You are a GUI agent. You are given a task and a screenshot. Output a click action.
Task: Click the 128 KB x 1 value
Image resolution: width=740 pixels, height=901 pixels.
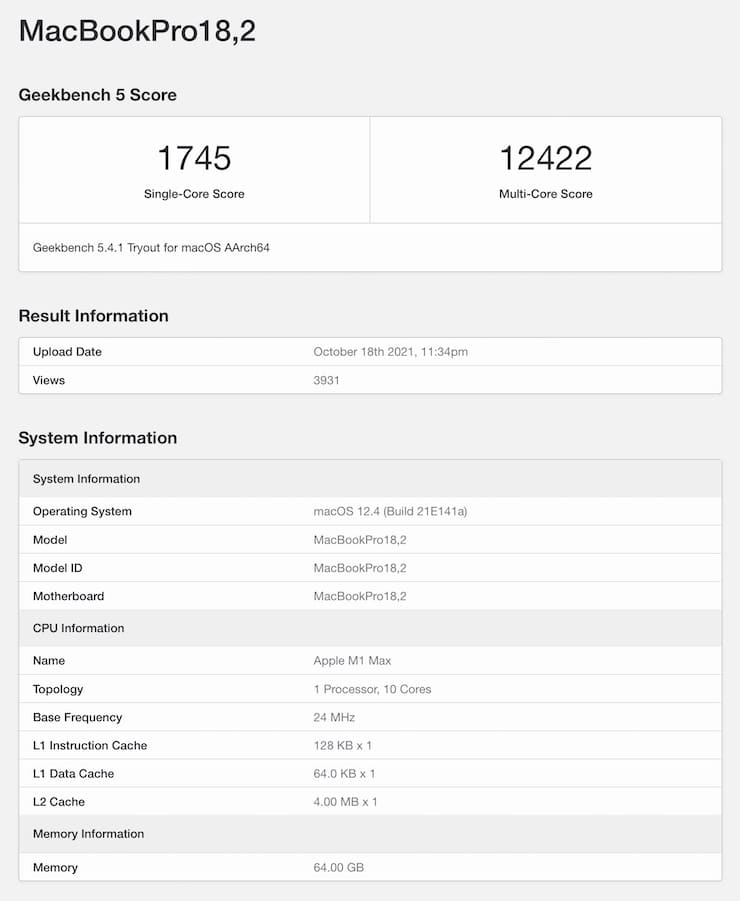click(x=342, y=745)
